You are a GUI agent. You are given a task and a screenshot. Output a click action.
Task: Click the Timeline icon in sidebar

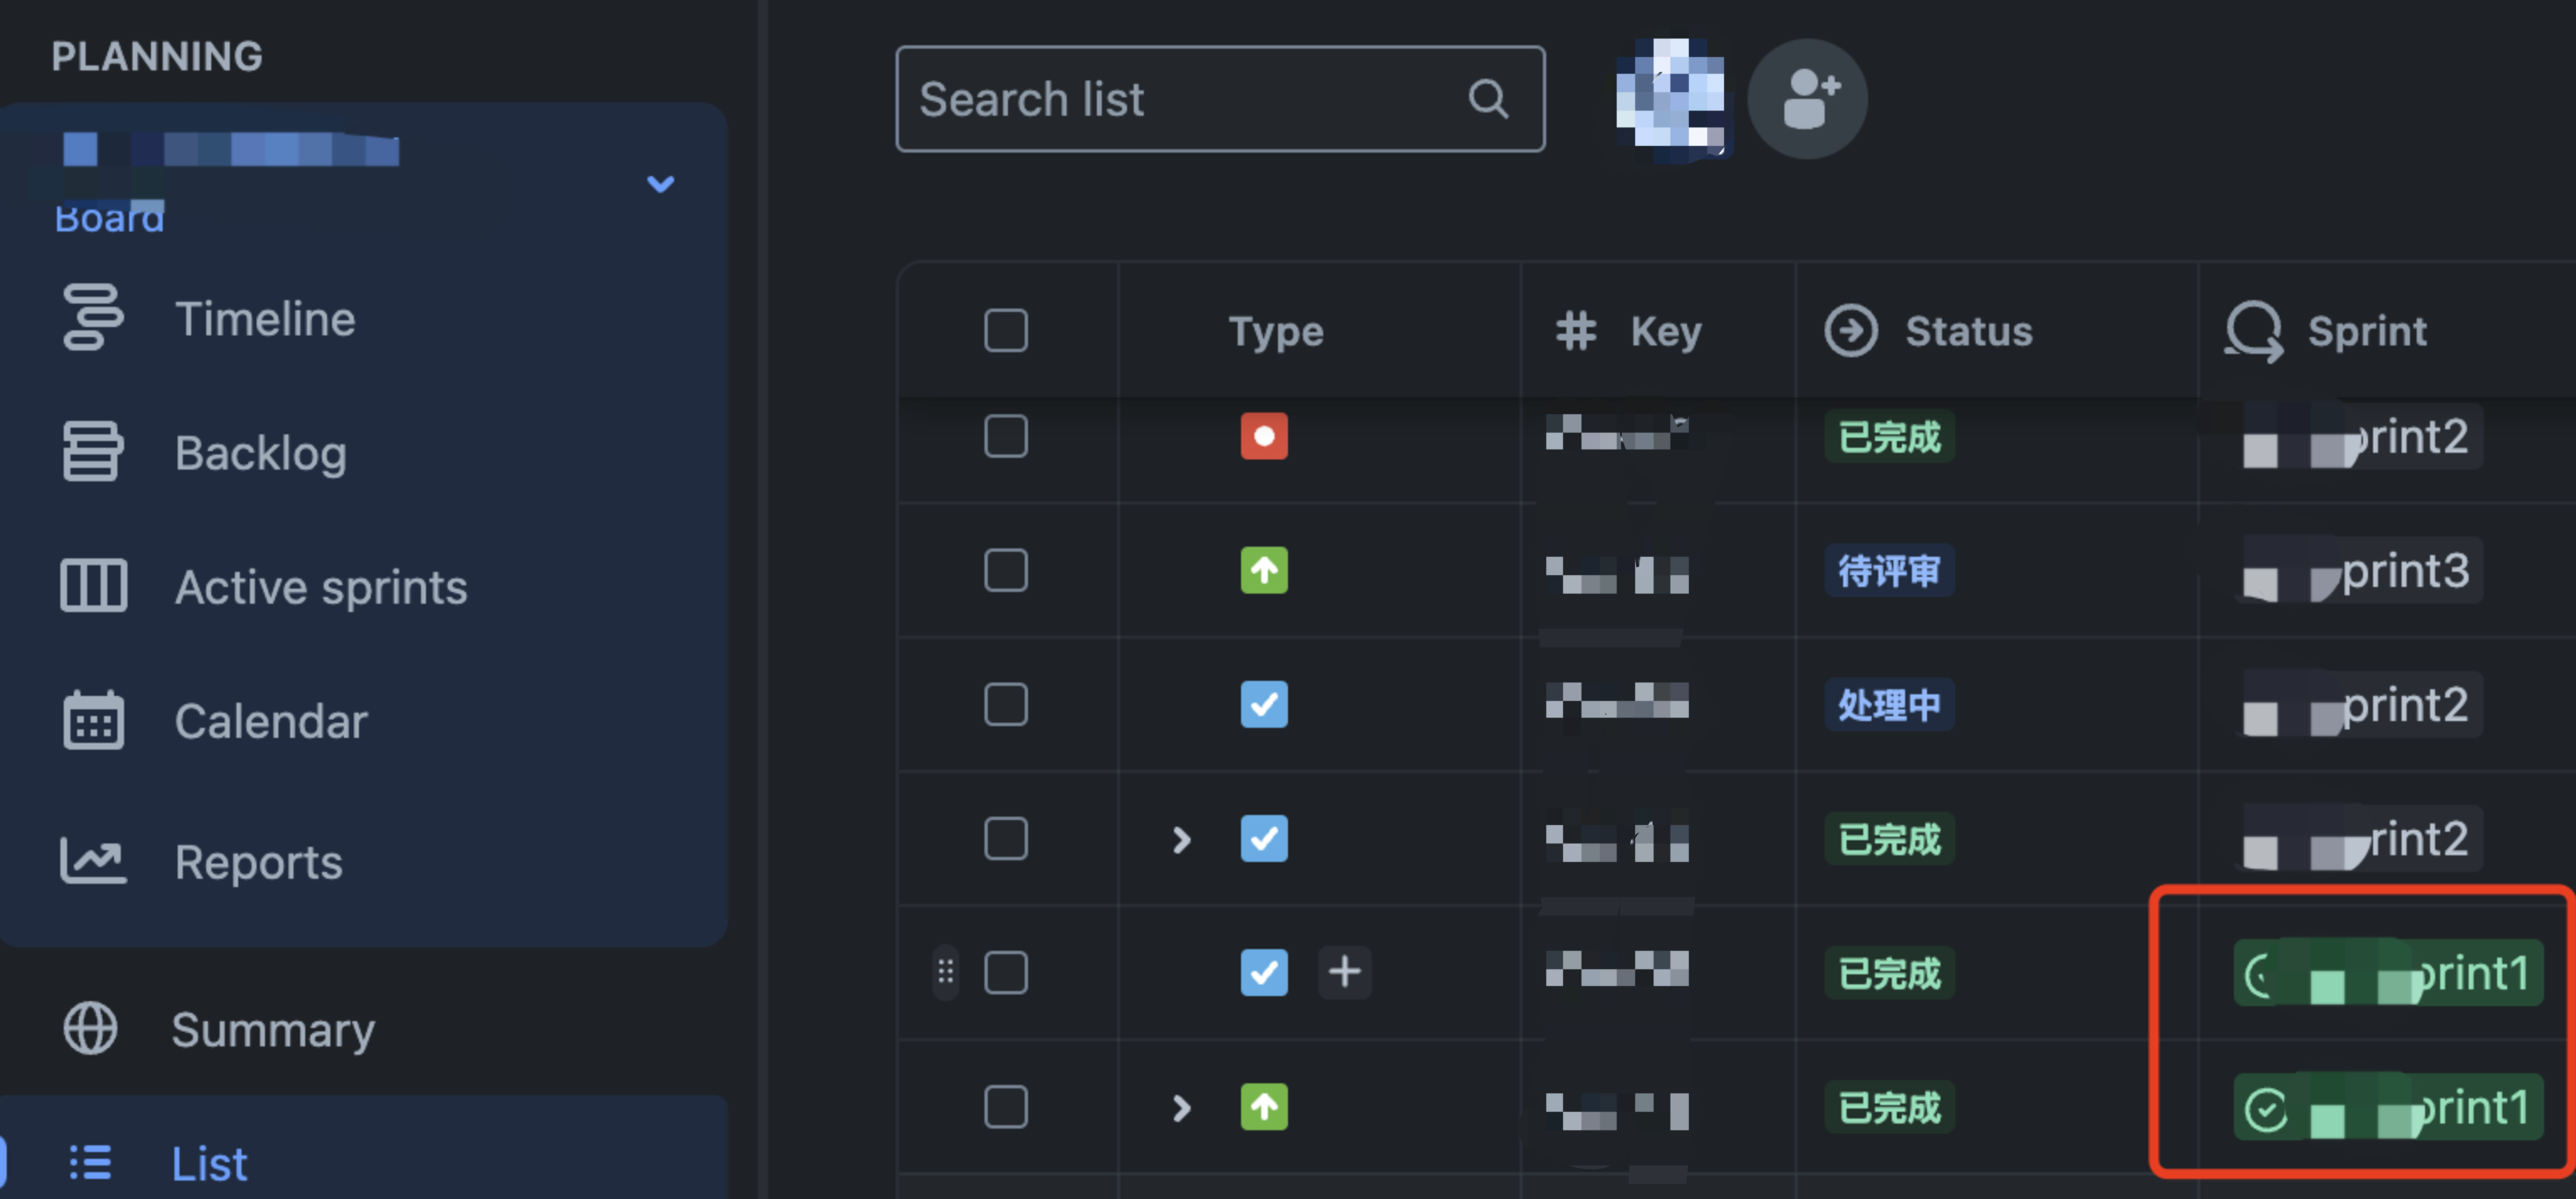(93, 317)
